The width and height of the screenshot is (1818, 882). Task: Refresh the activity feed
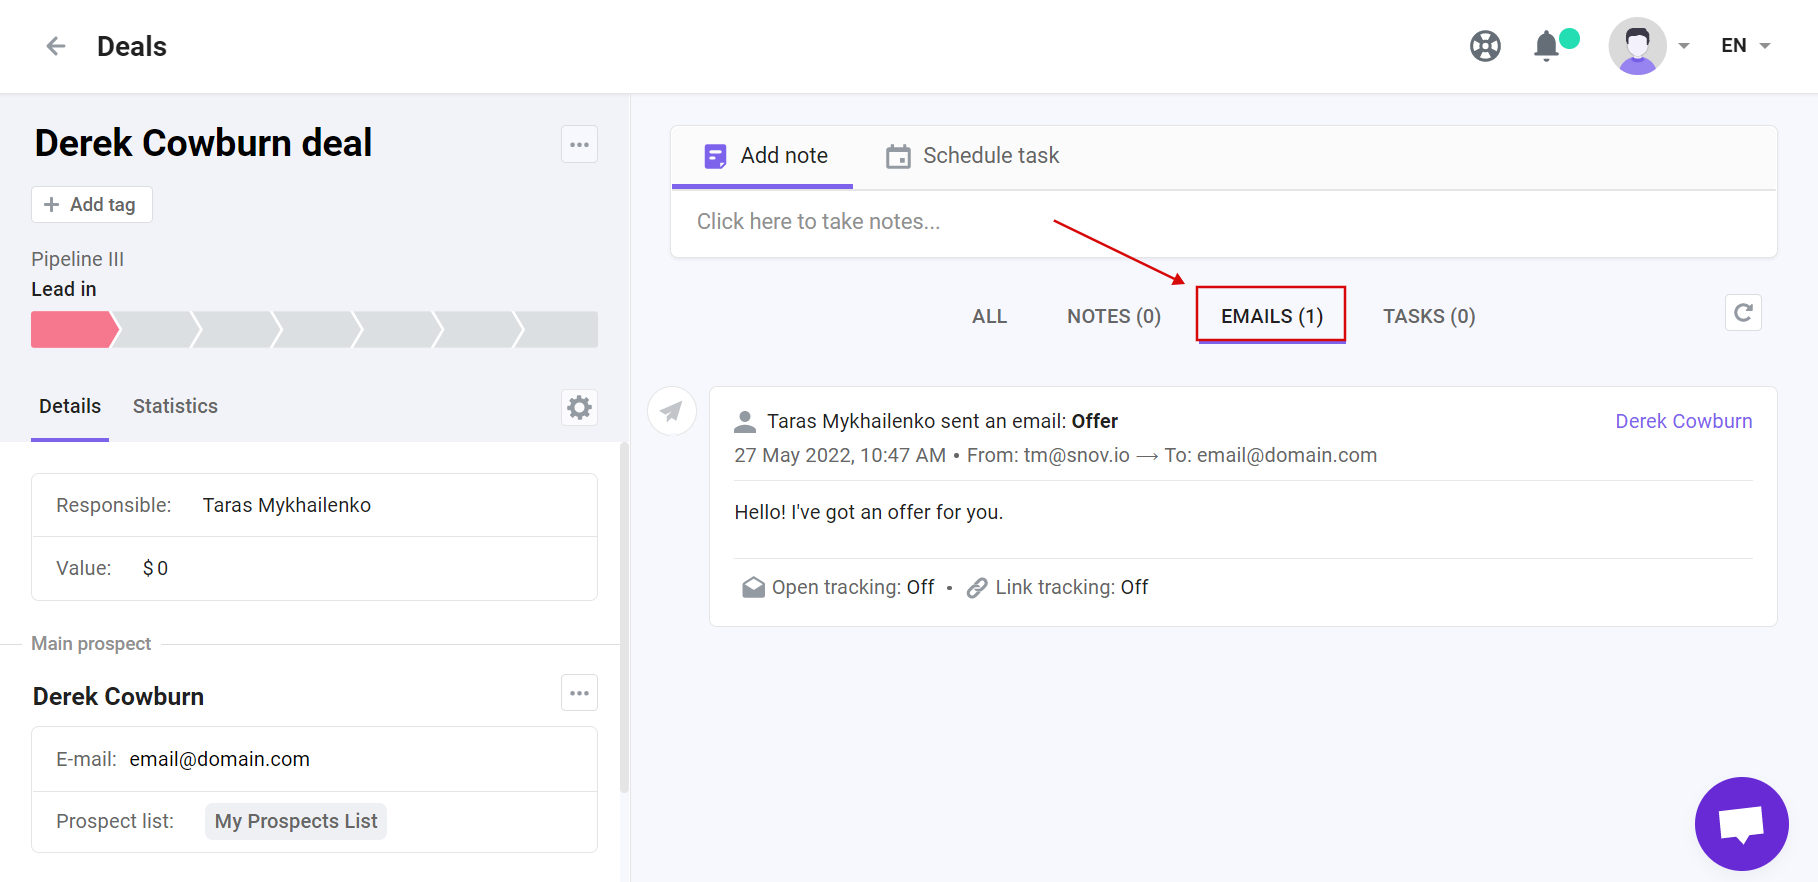click(x=1743, y=313)
